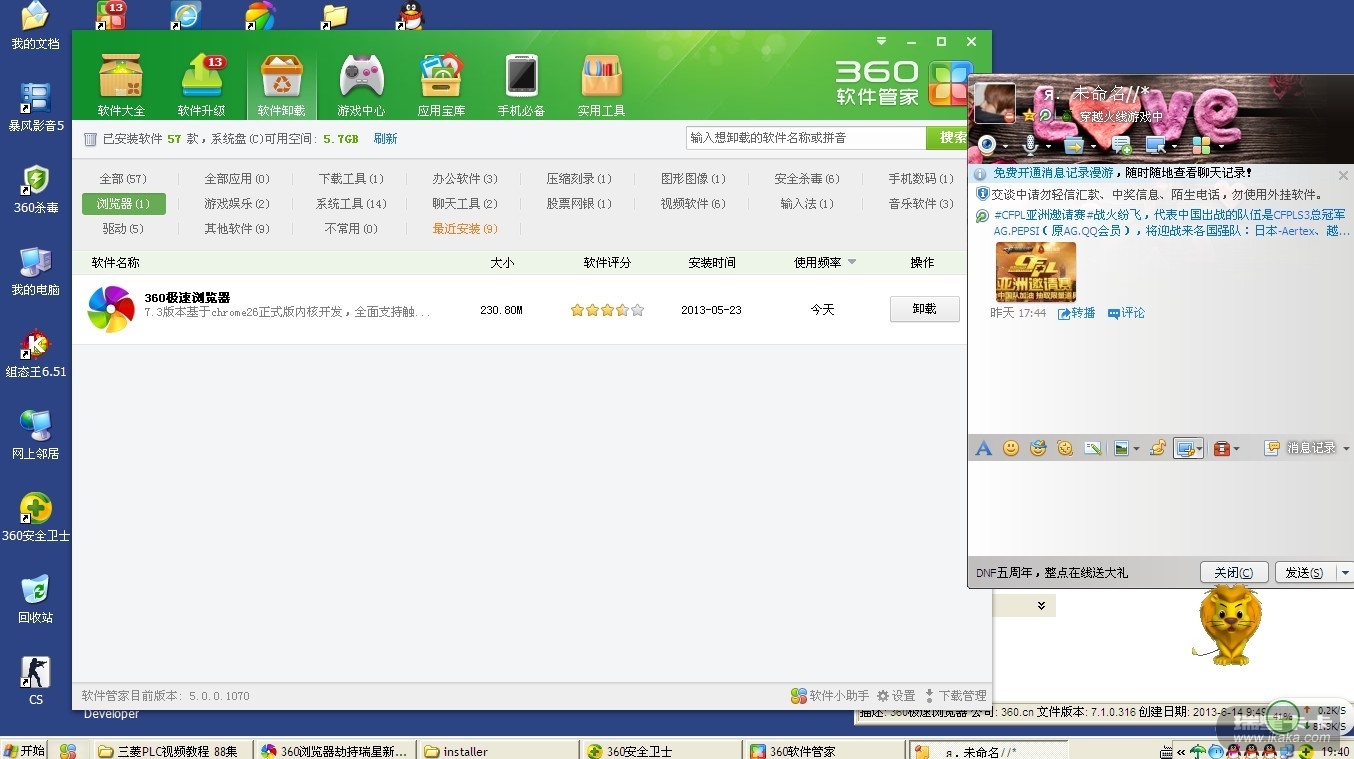Click the uninstall software search input field
Image resolution: width=1354 pixels, height=759 pixels.
click(x=806, y=138)
